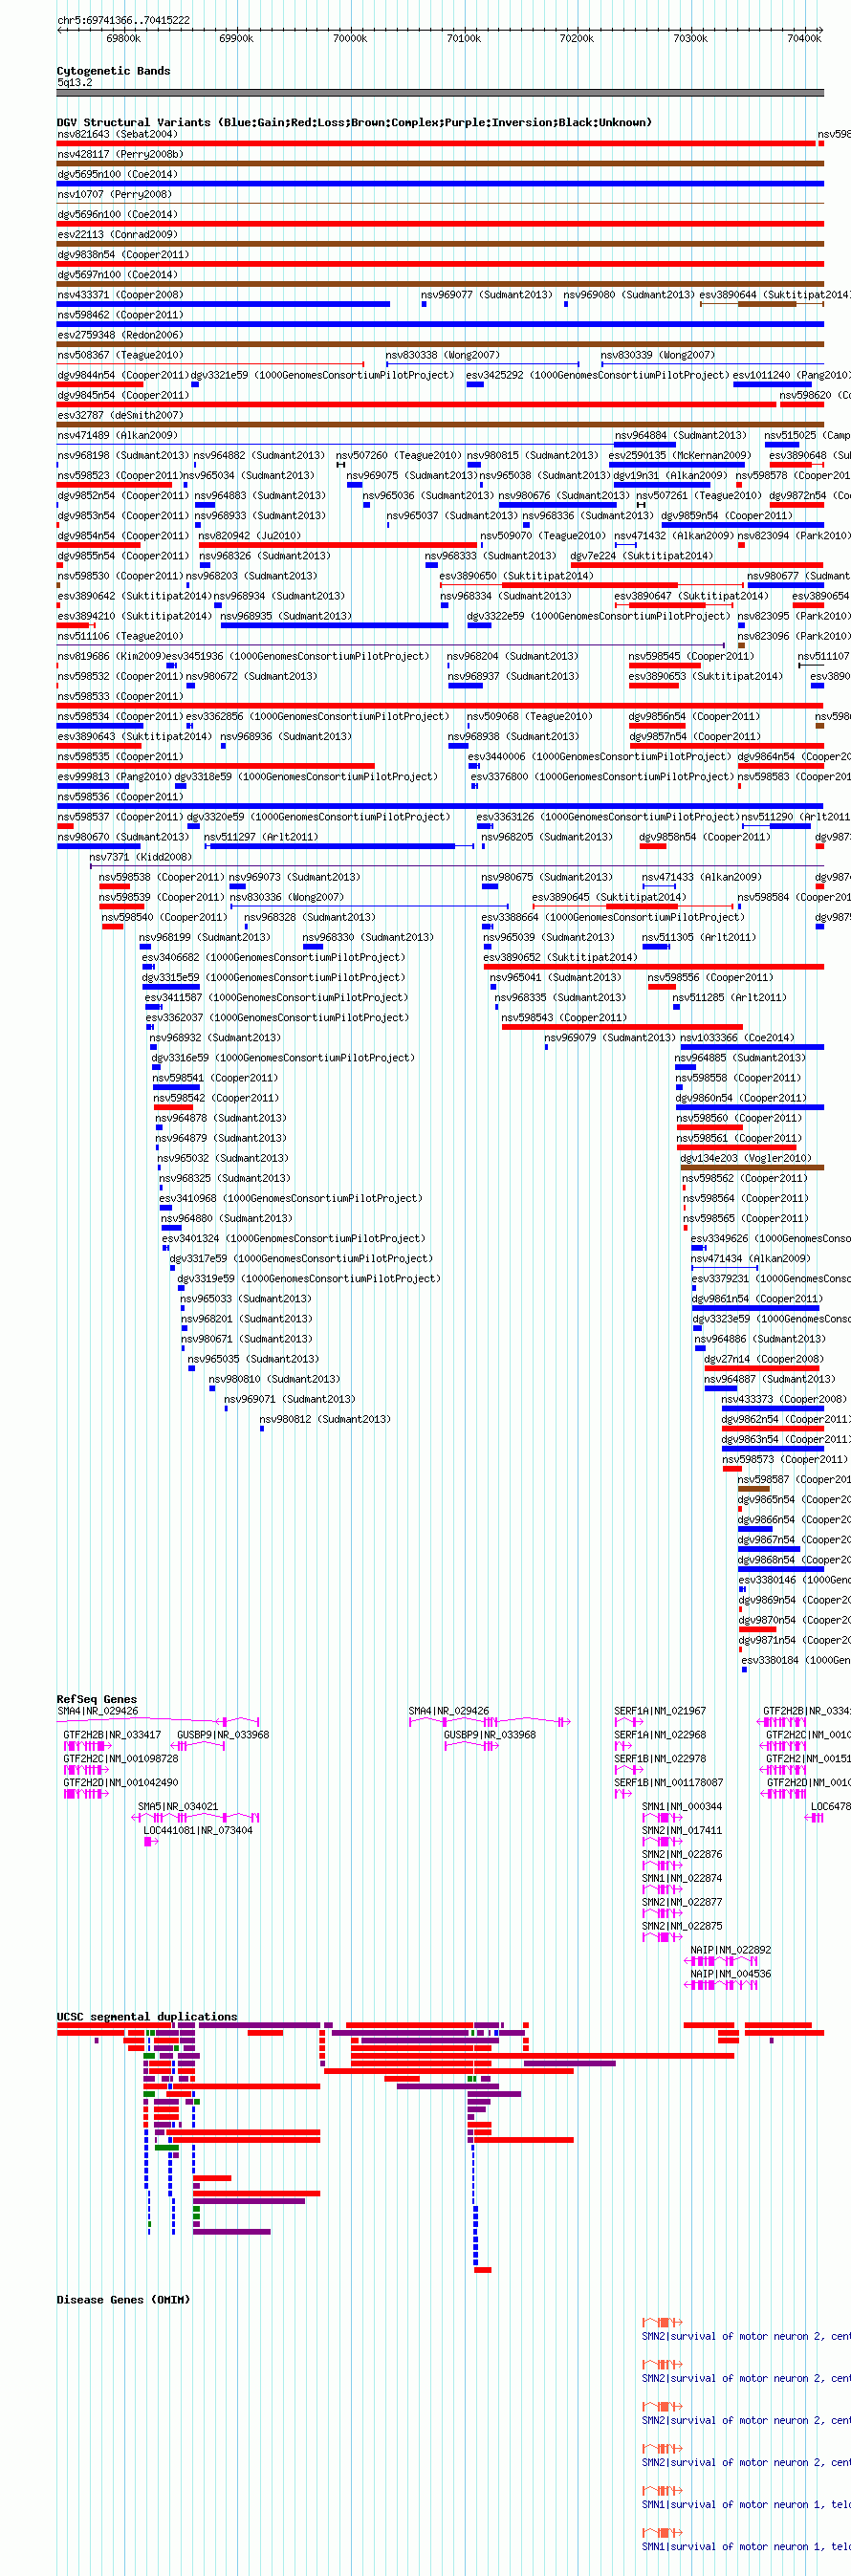Open transcript NAIP|NM_022892
The image size is (851, 2576).
(x=730, y=1949)
